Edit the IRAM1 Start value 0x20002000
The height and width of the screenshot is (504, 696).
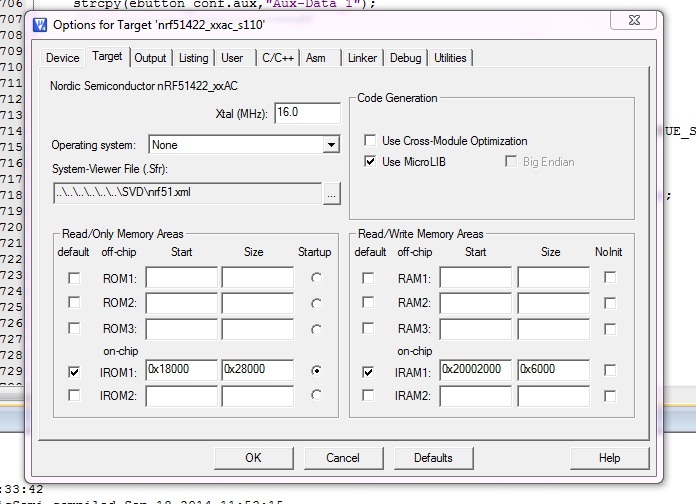coord(476,370)
